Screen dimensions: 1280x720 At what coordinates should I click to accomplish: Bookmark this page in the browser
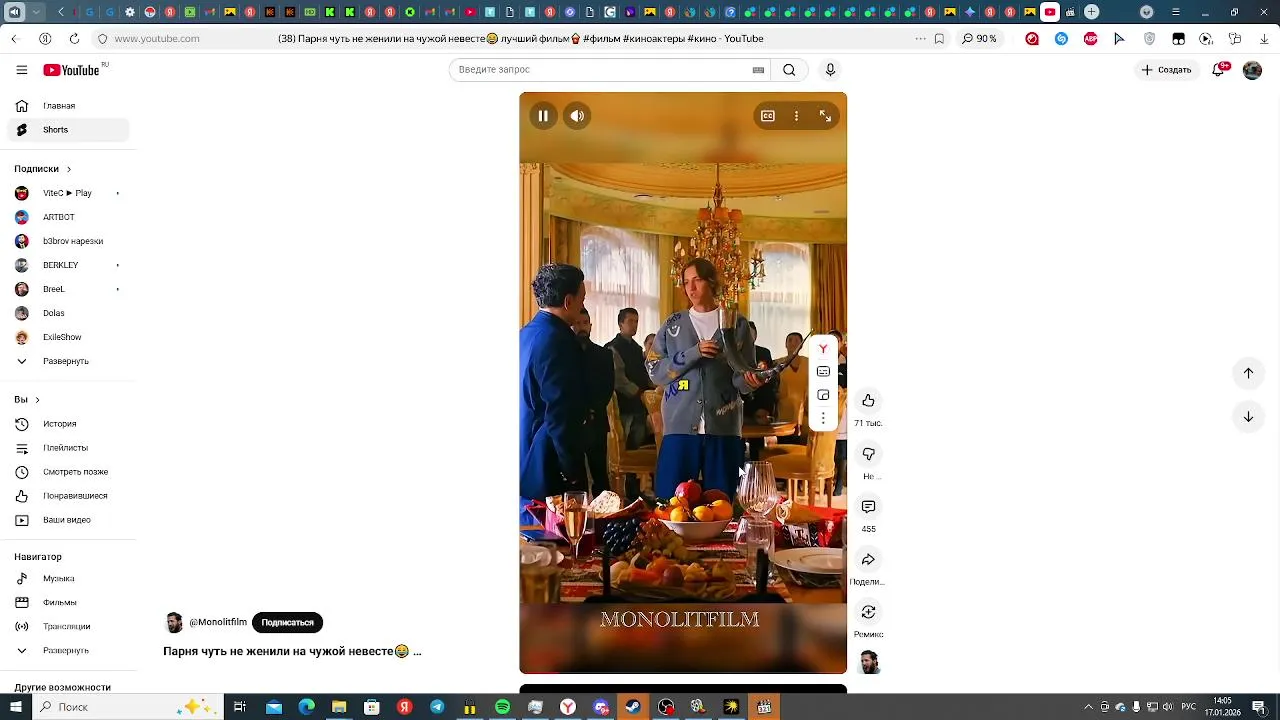coord(939,39)
